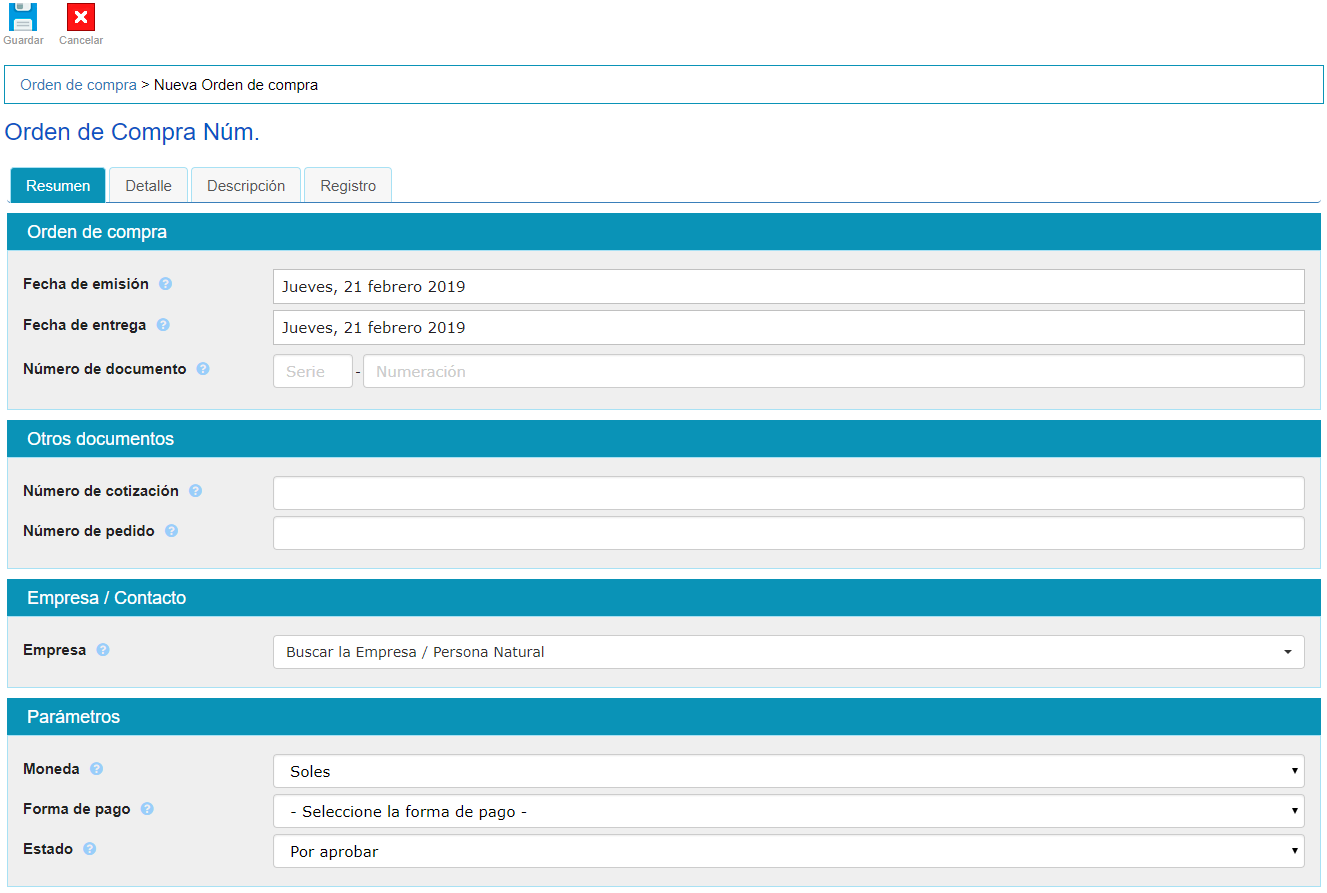Show help tooltip for Número de pedido
The width and height of the screenshot is (1327, 893).
point(172,531)
